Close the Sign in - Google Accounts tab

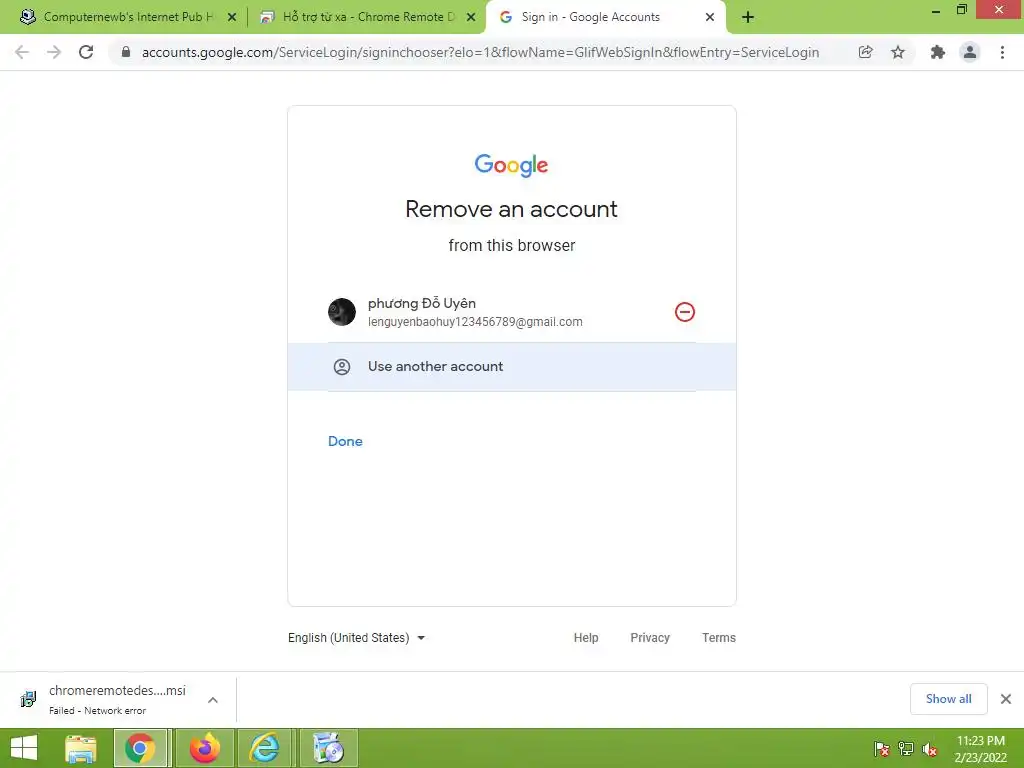point(710,18)
